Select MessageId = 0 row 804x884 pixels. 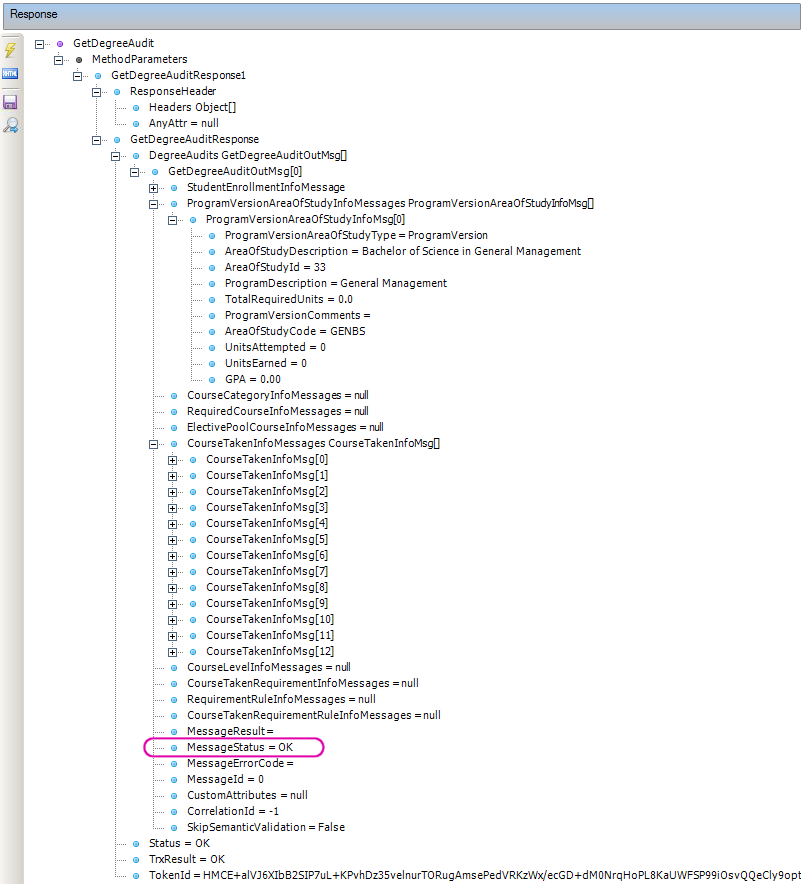(x=226, y=779)
